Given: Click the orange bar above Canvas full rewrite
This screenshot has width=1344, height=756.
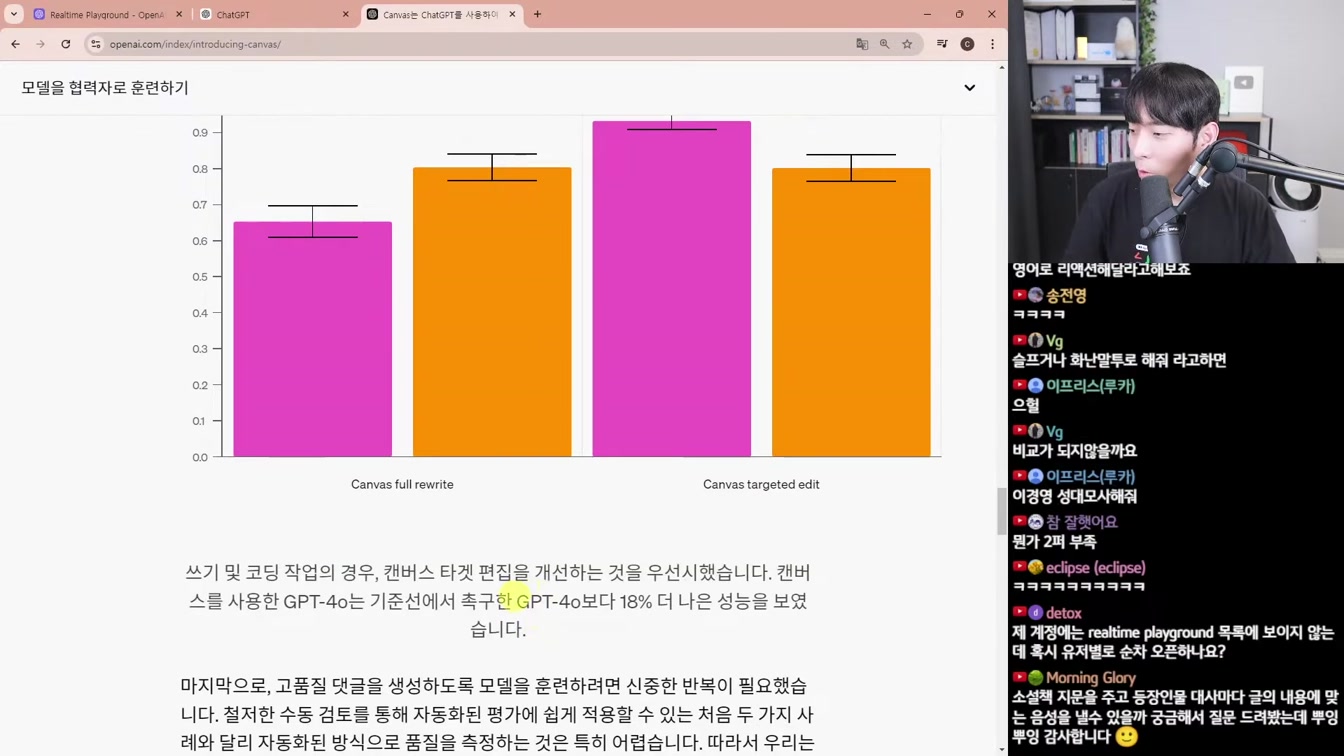Looking at the screenshot, I should (492, 312).
